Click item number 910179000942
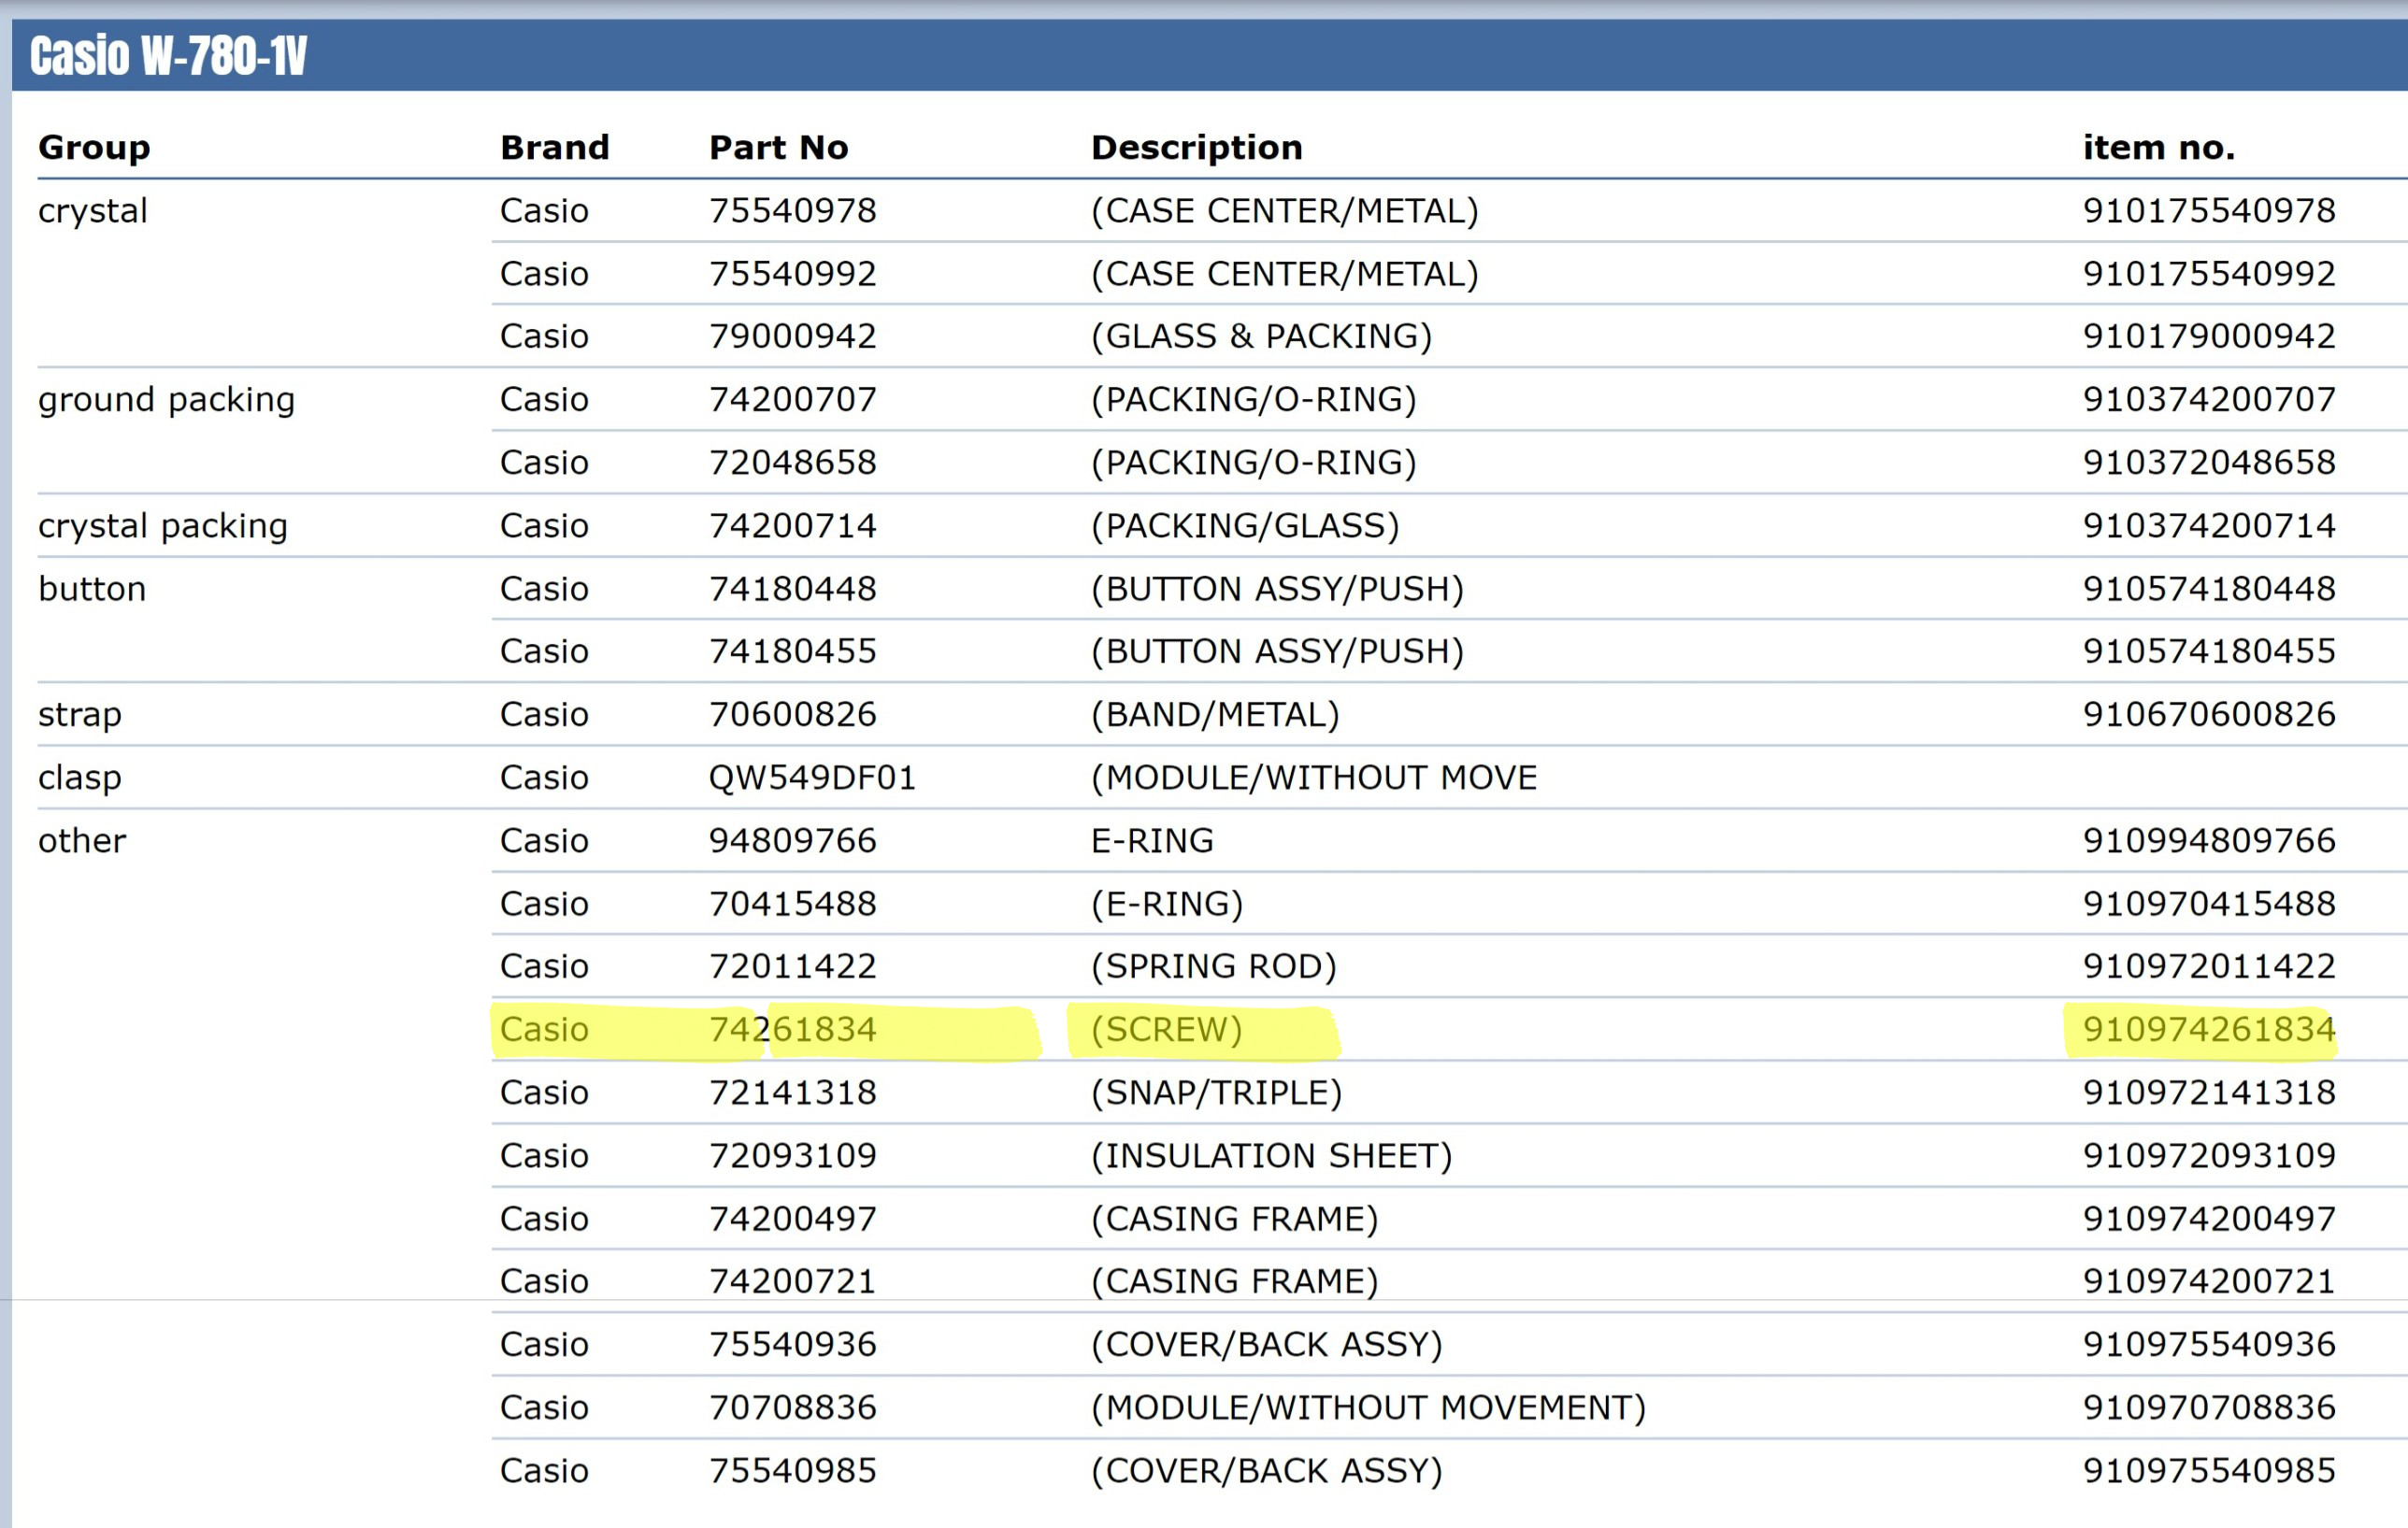This screenshot has width=2408, height=1528. [2209, 336]
